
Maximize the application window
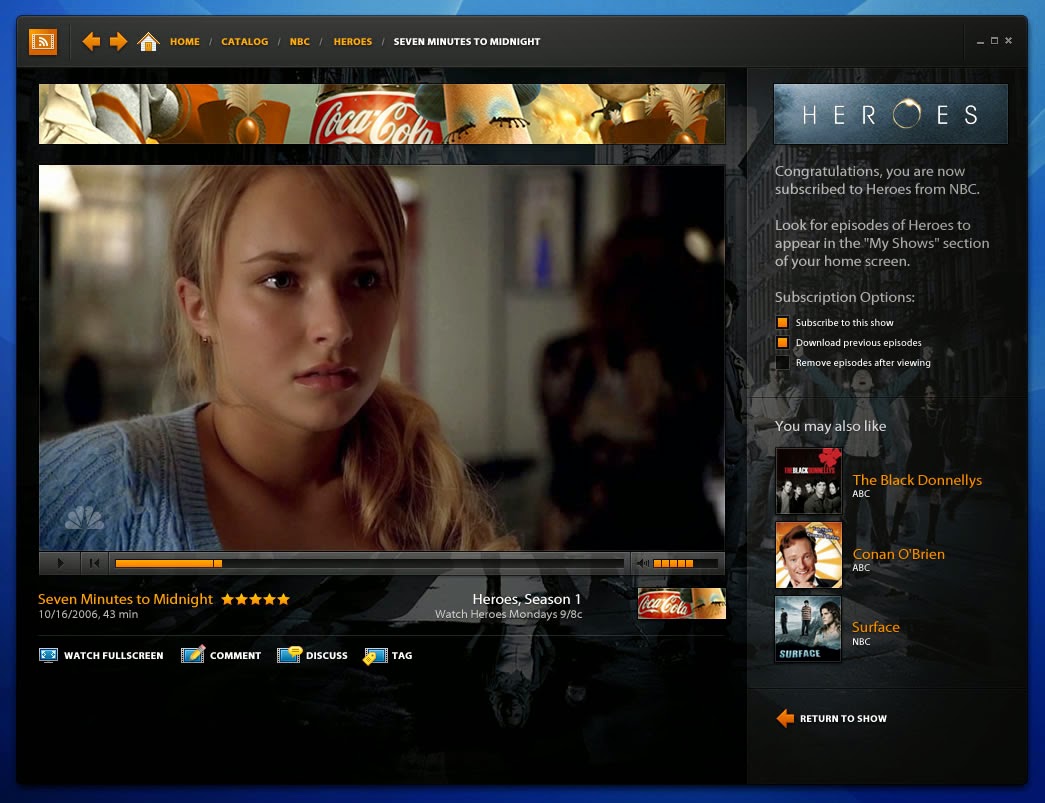[x=994, y=41]
